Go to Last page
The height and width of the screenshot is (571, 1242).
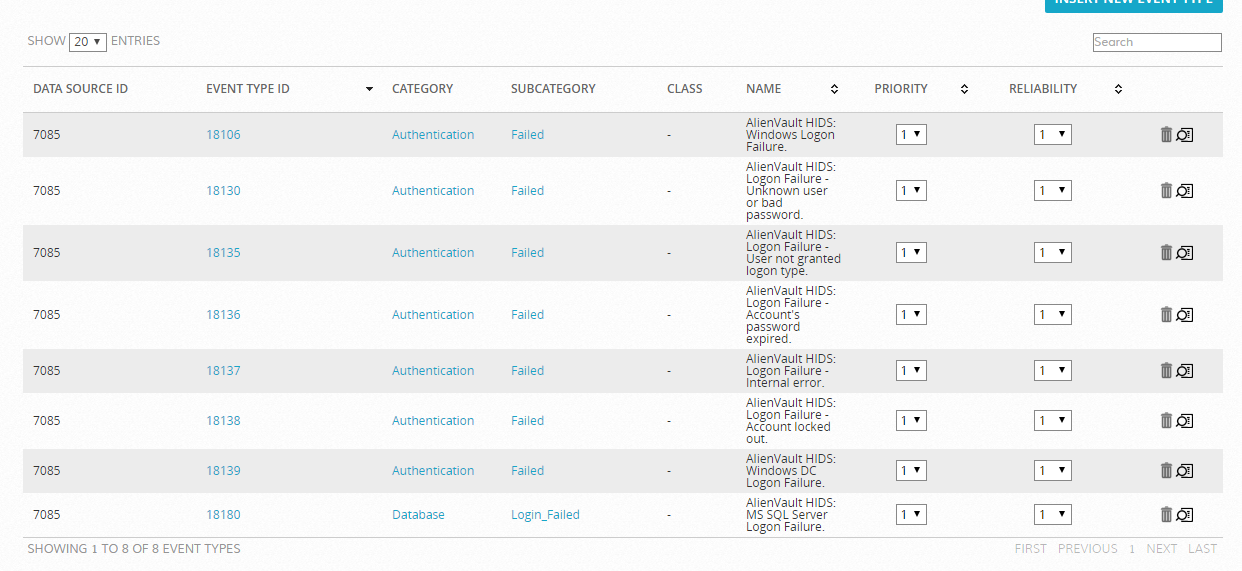1202,548
